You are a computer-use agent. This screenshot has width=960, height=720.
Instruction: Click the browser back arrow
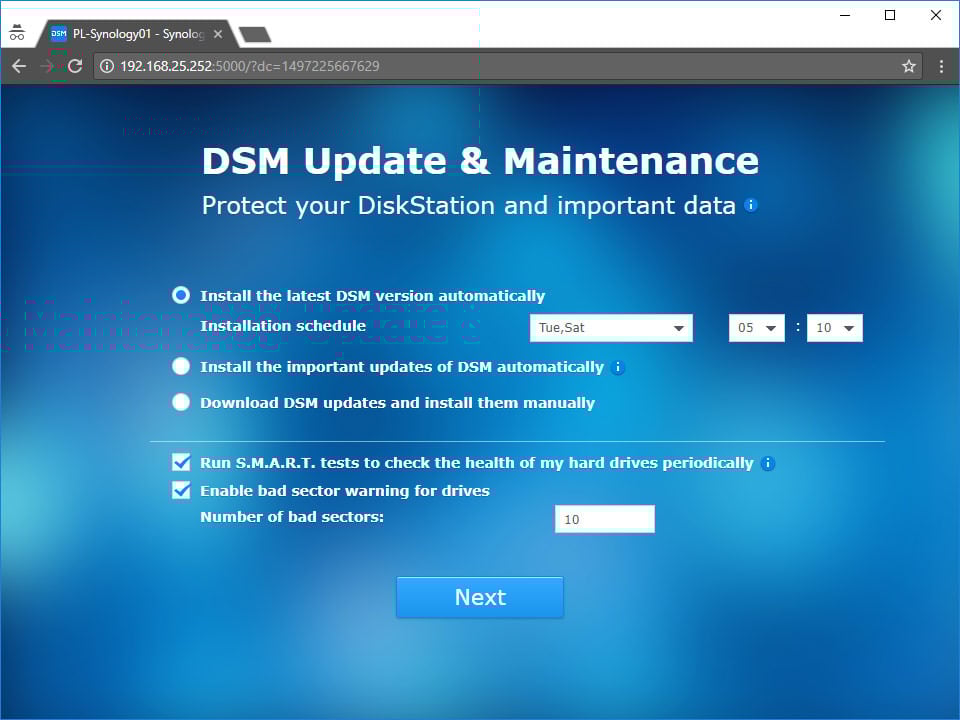(x=19, y=66)
